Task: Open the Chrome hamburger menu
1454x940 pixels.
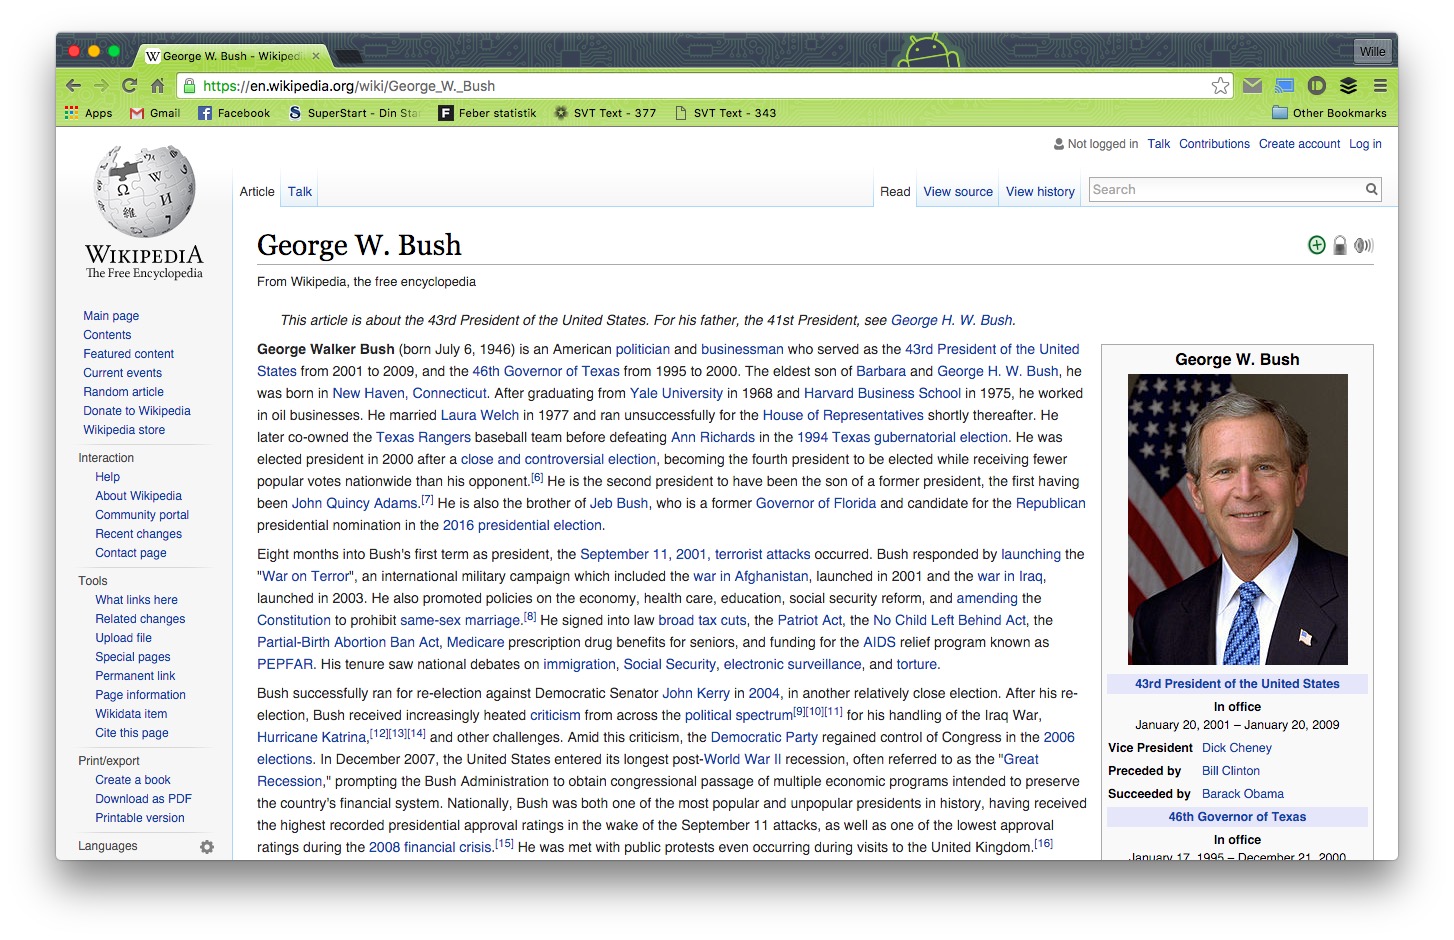Action: 1380,86
